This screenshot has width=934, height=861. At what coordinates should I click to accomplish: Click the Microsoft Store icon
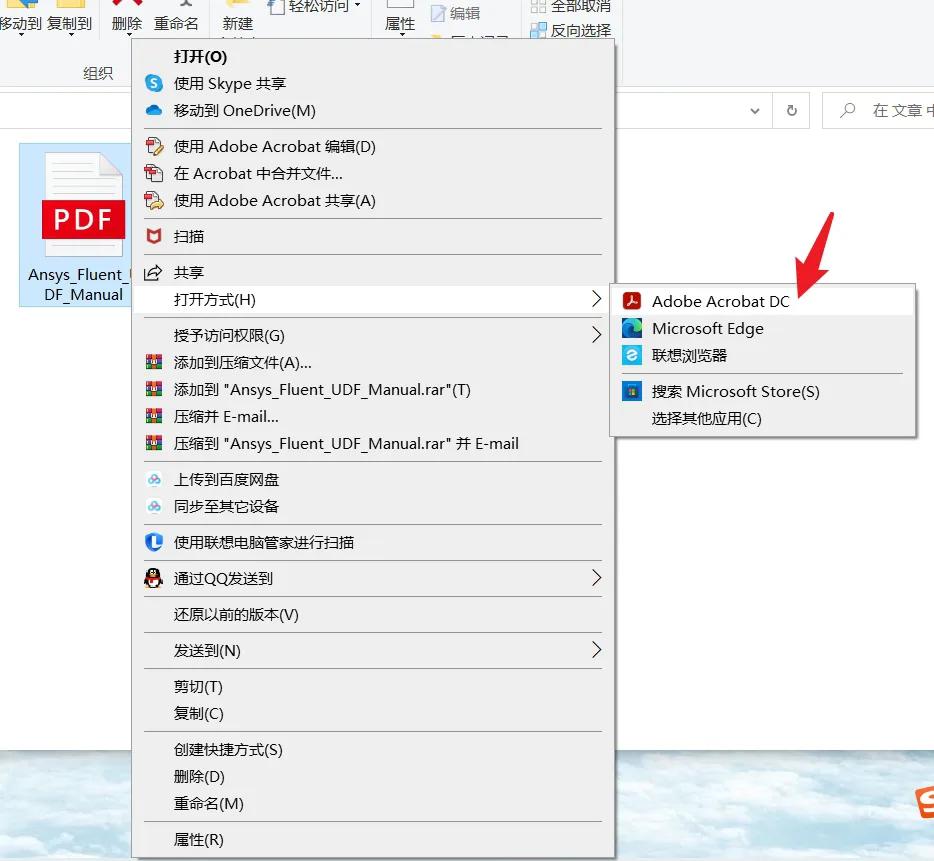point(632,391)
